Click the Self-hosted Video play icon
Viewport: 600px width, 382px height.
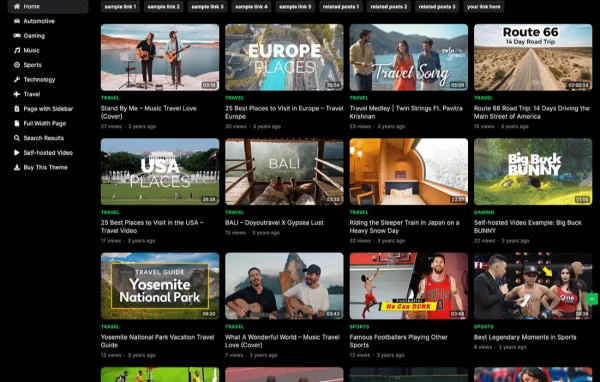pos(17,152)
